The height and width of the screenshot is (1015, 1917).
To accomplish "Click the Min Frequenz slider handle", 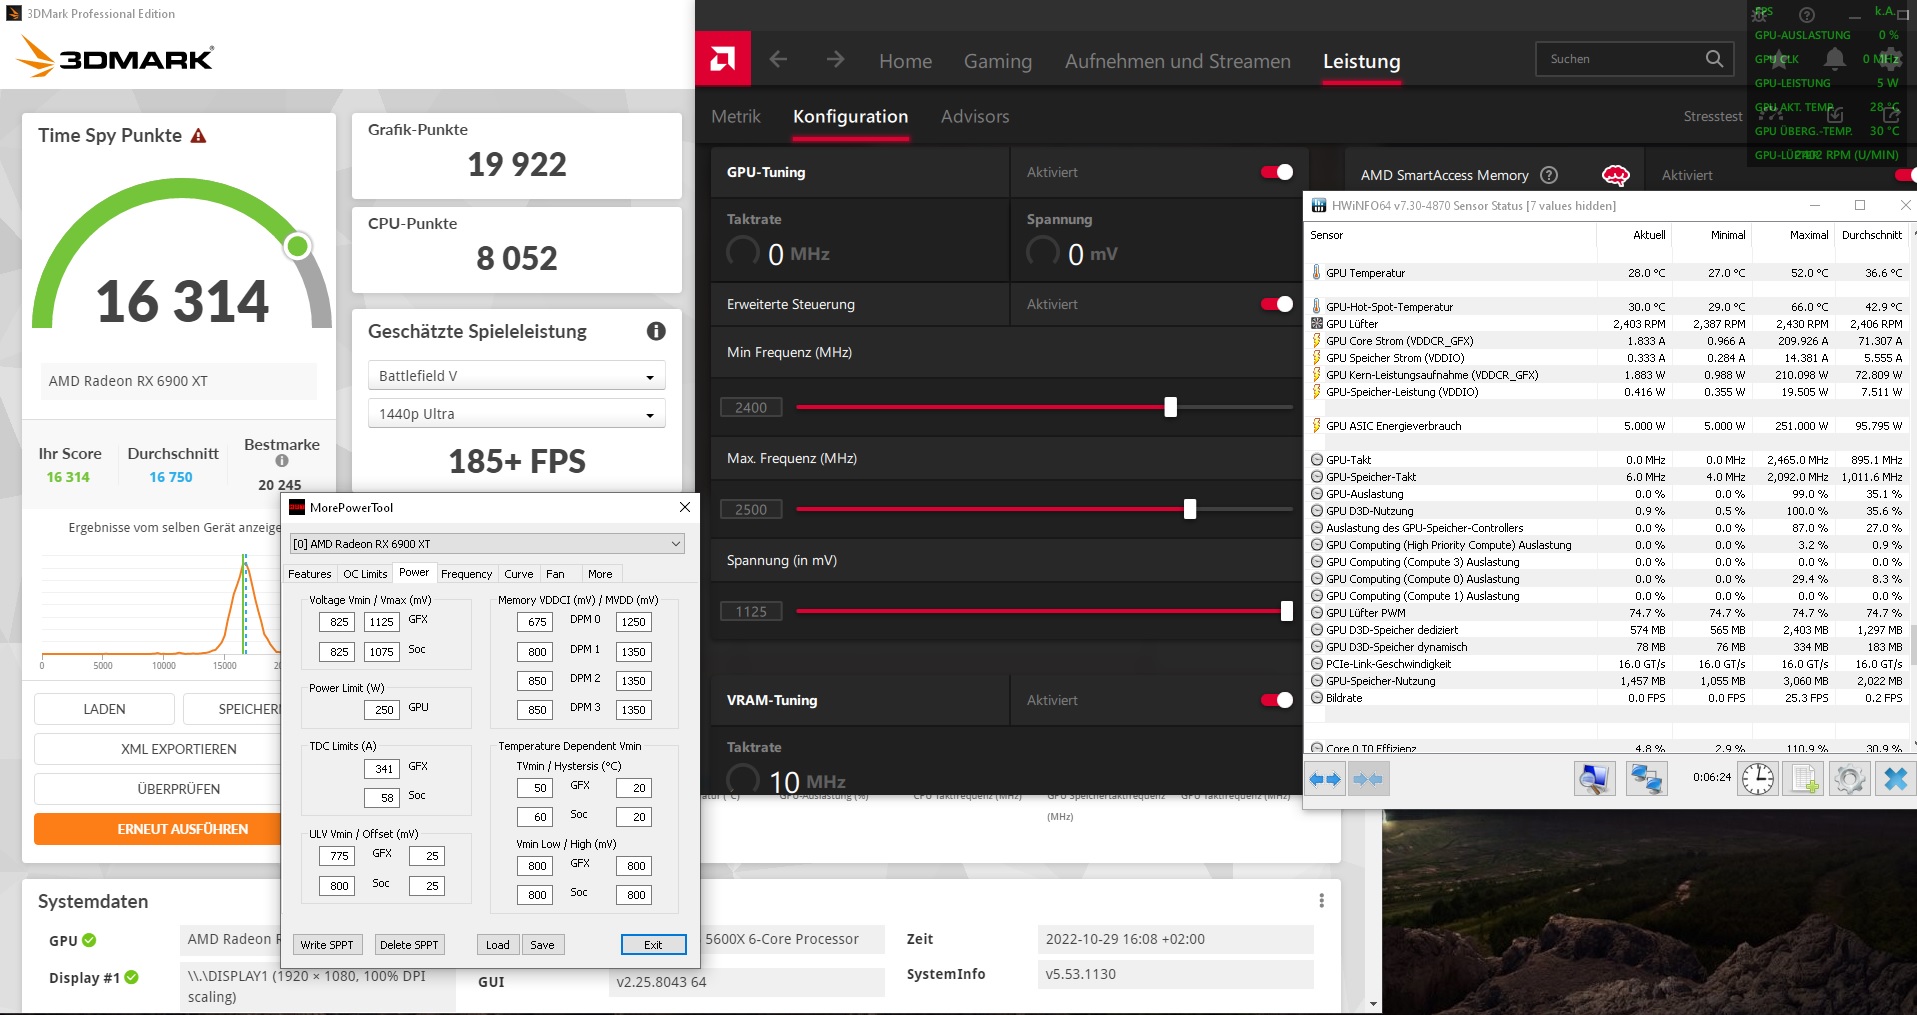I will point(1170,407).
